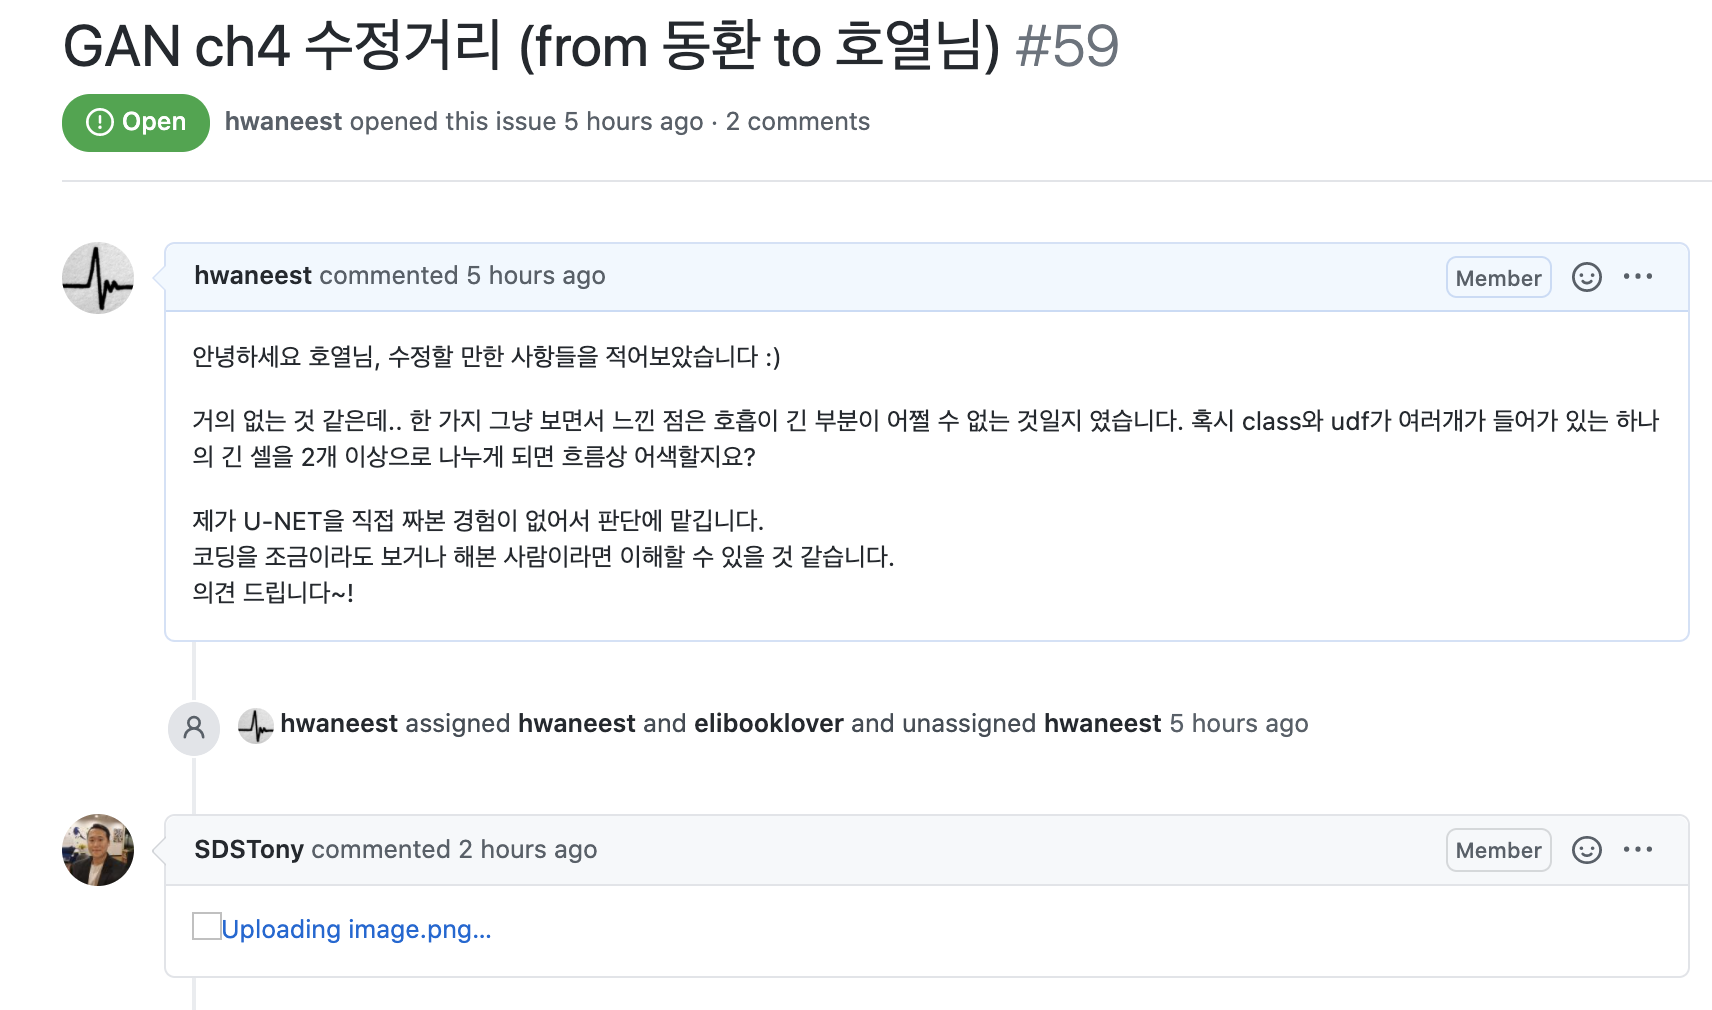Select the Member badge on hwaneest's comment
This screenshot has width=1712, height=1010.
coord(1498,277)
